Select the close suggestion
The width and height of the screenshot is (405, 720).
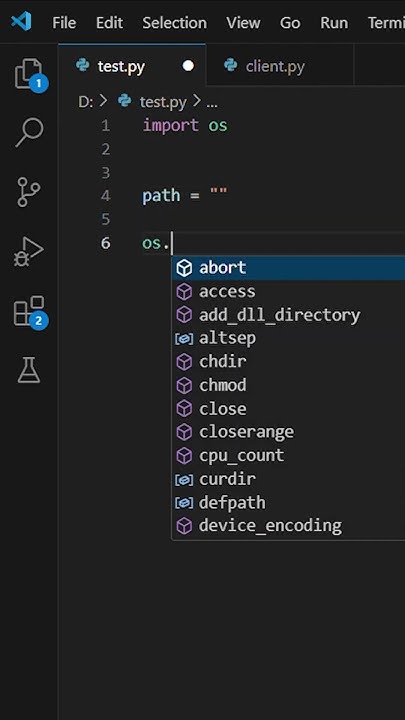[x=288, y=408]
